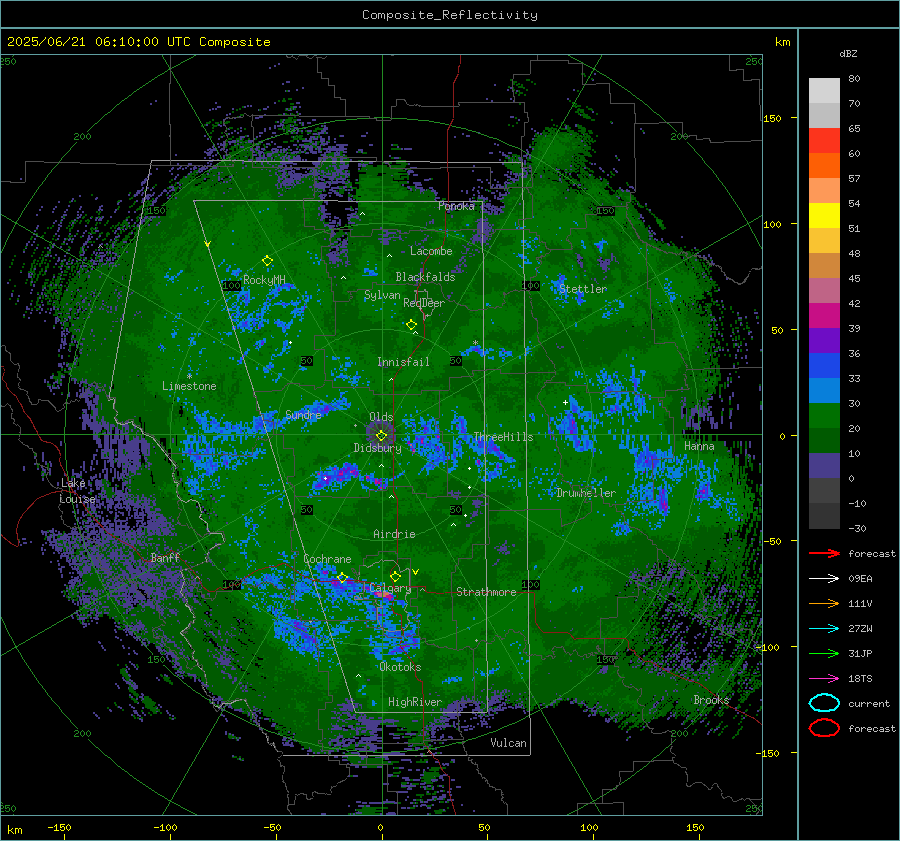
Task: Click the Cochrane city label
Action: (x=327, y=559)
